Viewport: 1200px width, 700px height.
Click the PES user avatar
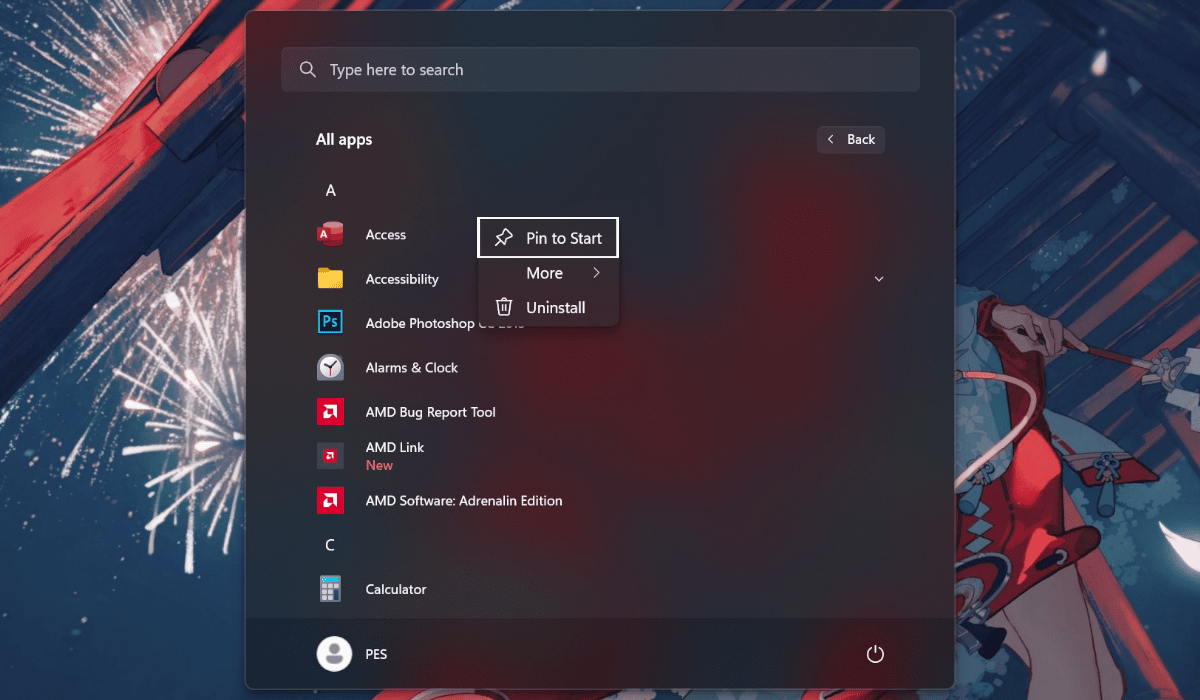point(334,654)
